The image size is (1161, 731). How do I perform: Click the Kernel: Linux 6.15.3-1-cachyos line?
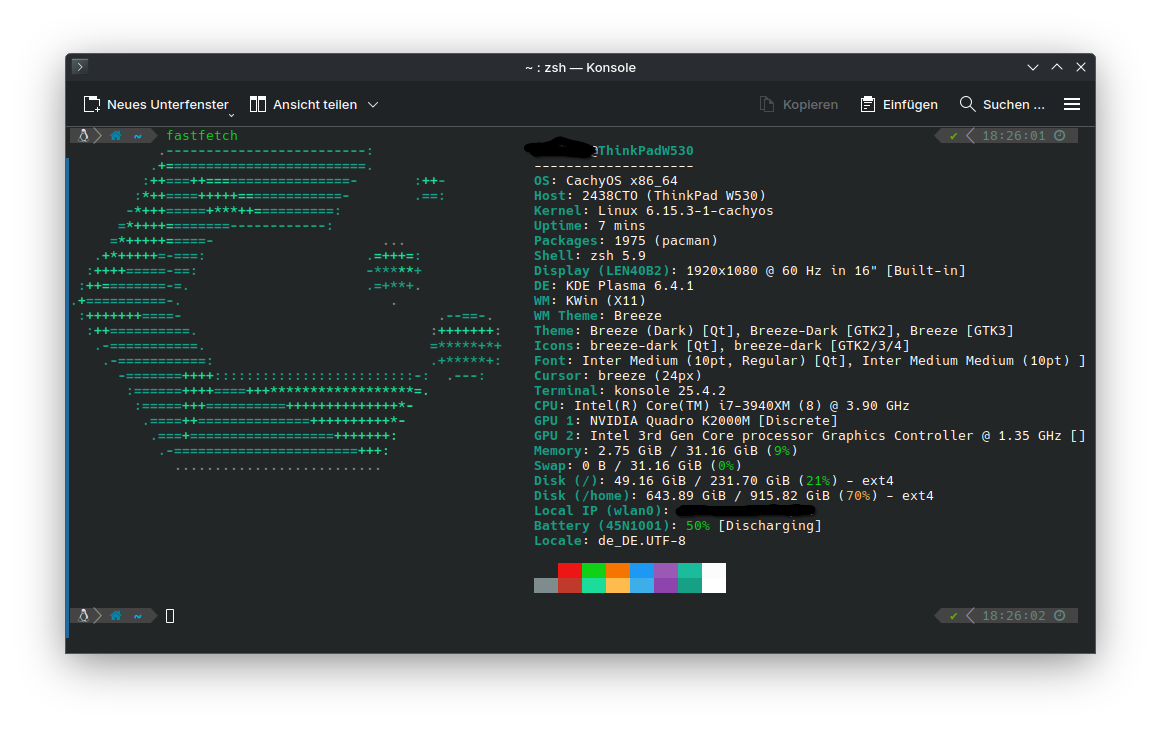coord(654,210)
